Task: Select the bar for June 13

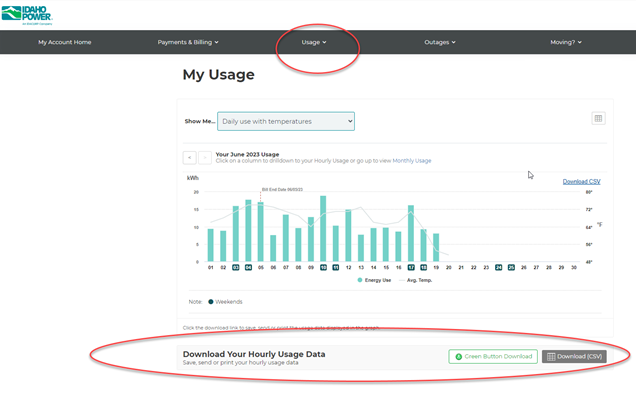Action: [x=361, y=248]
